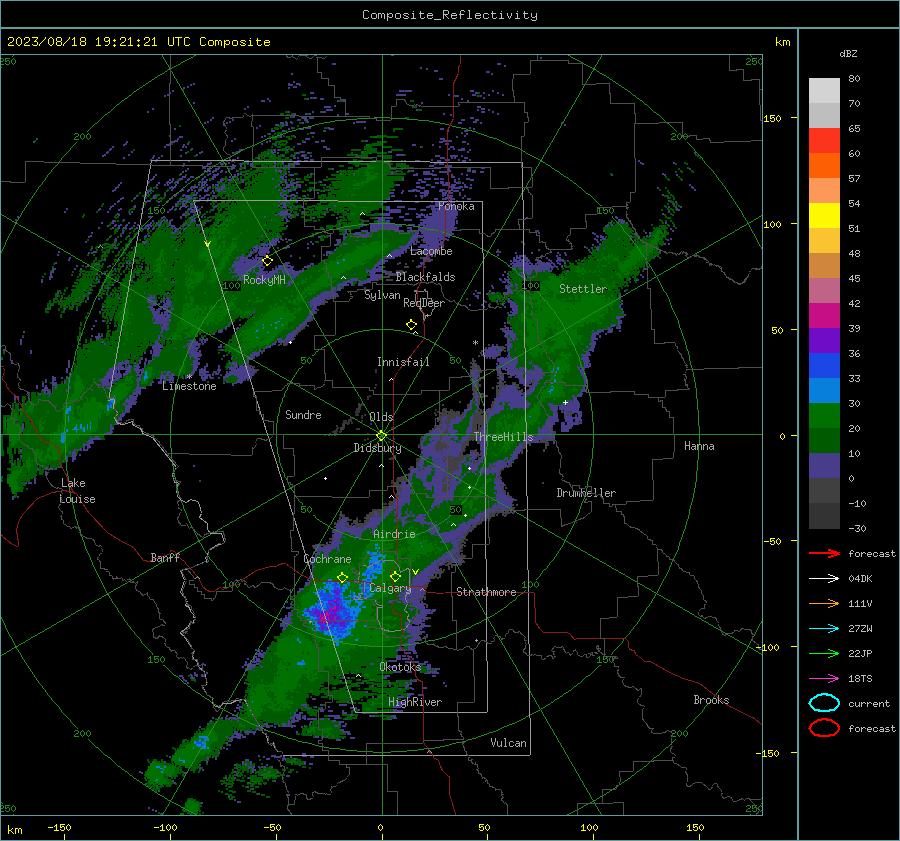This screenshot has height=841, width=900.
Task: Click the 51 dBZ yellow swatch
Action: tap(824, 215)
